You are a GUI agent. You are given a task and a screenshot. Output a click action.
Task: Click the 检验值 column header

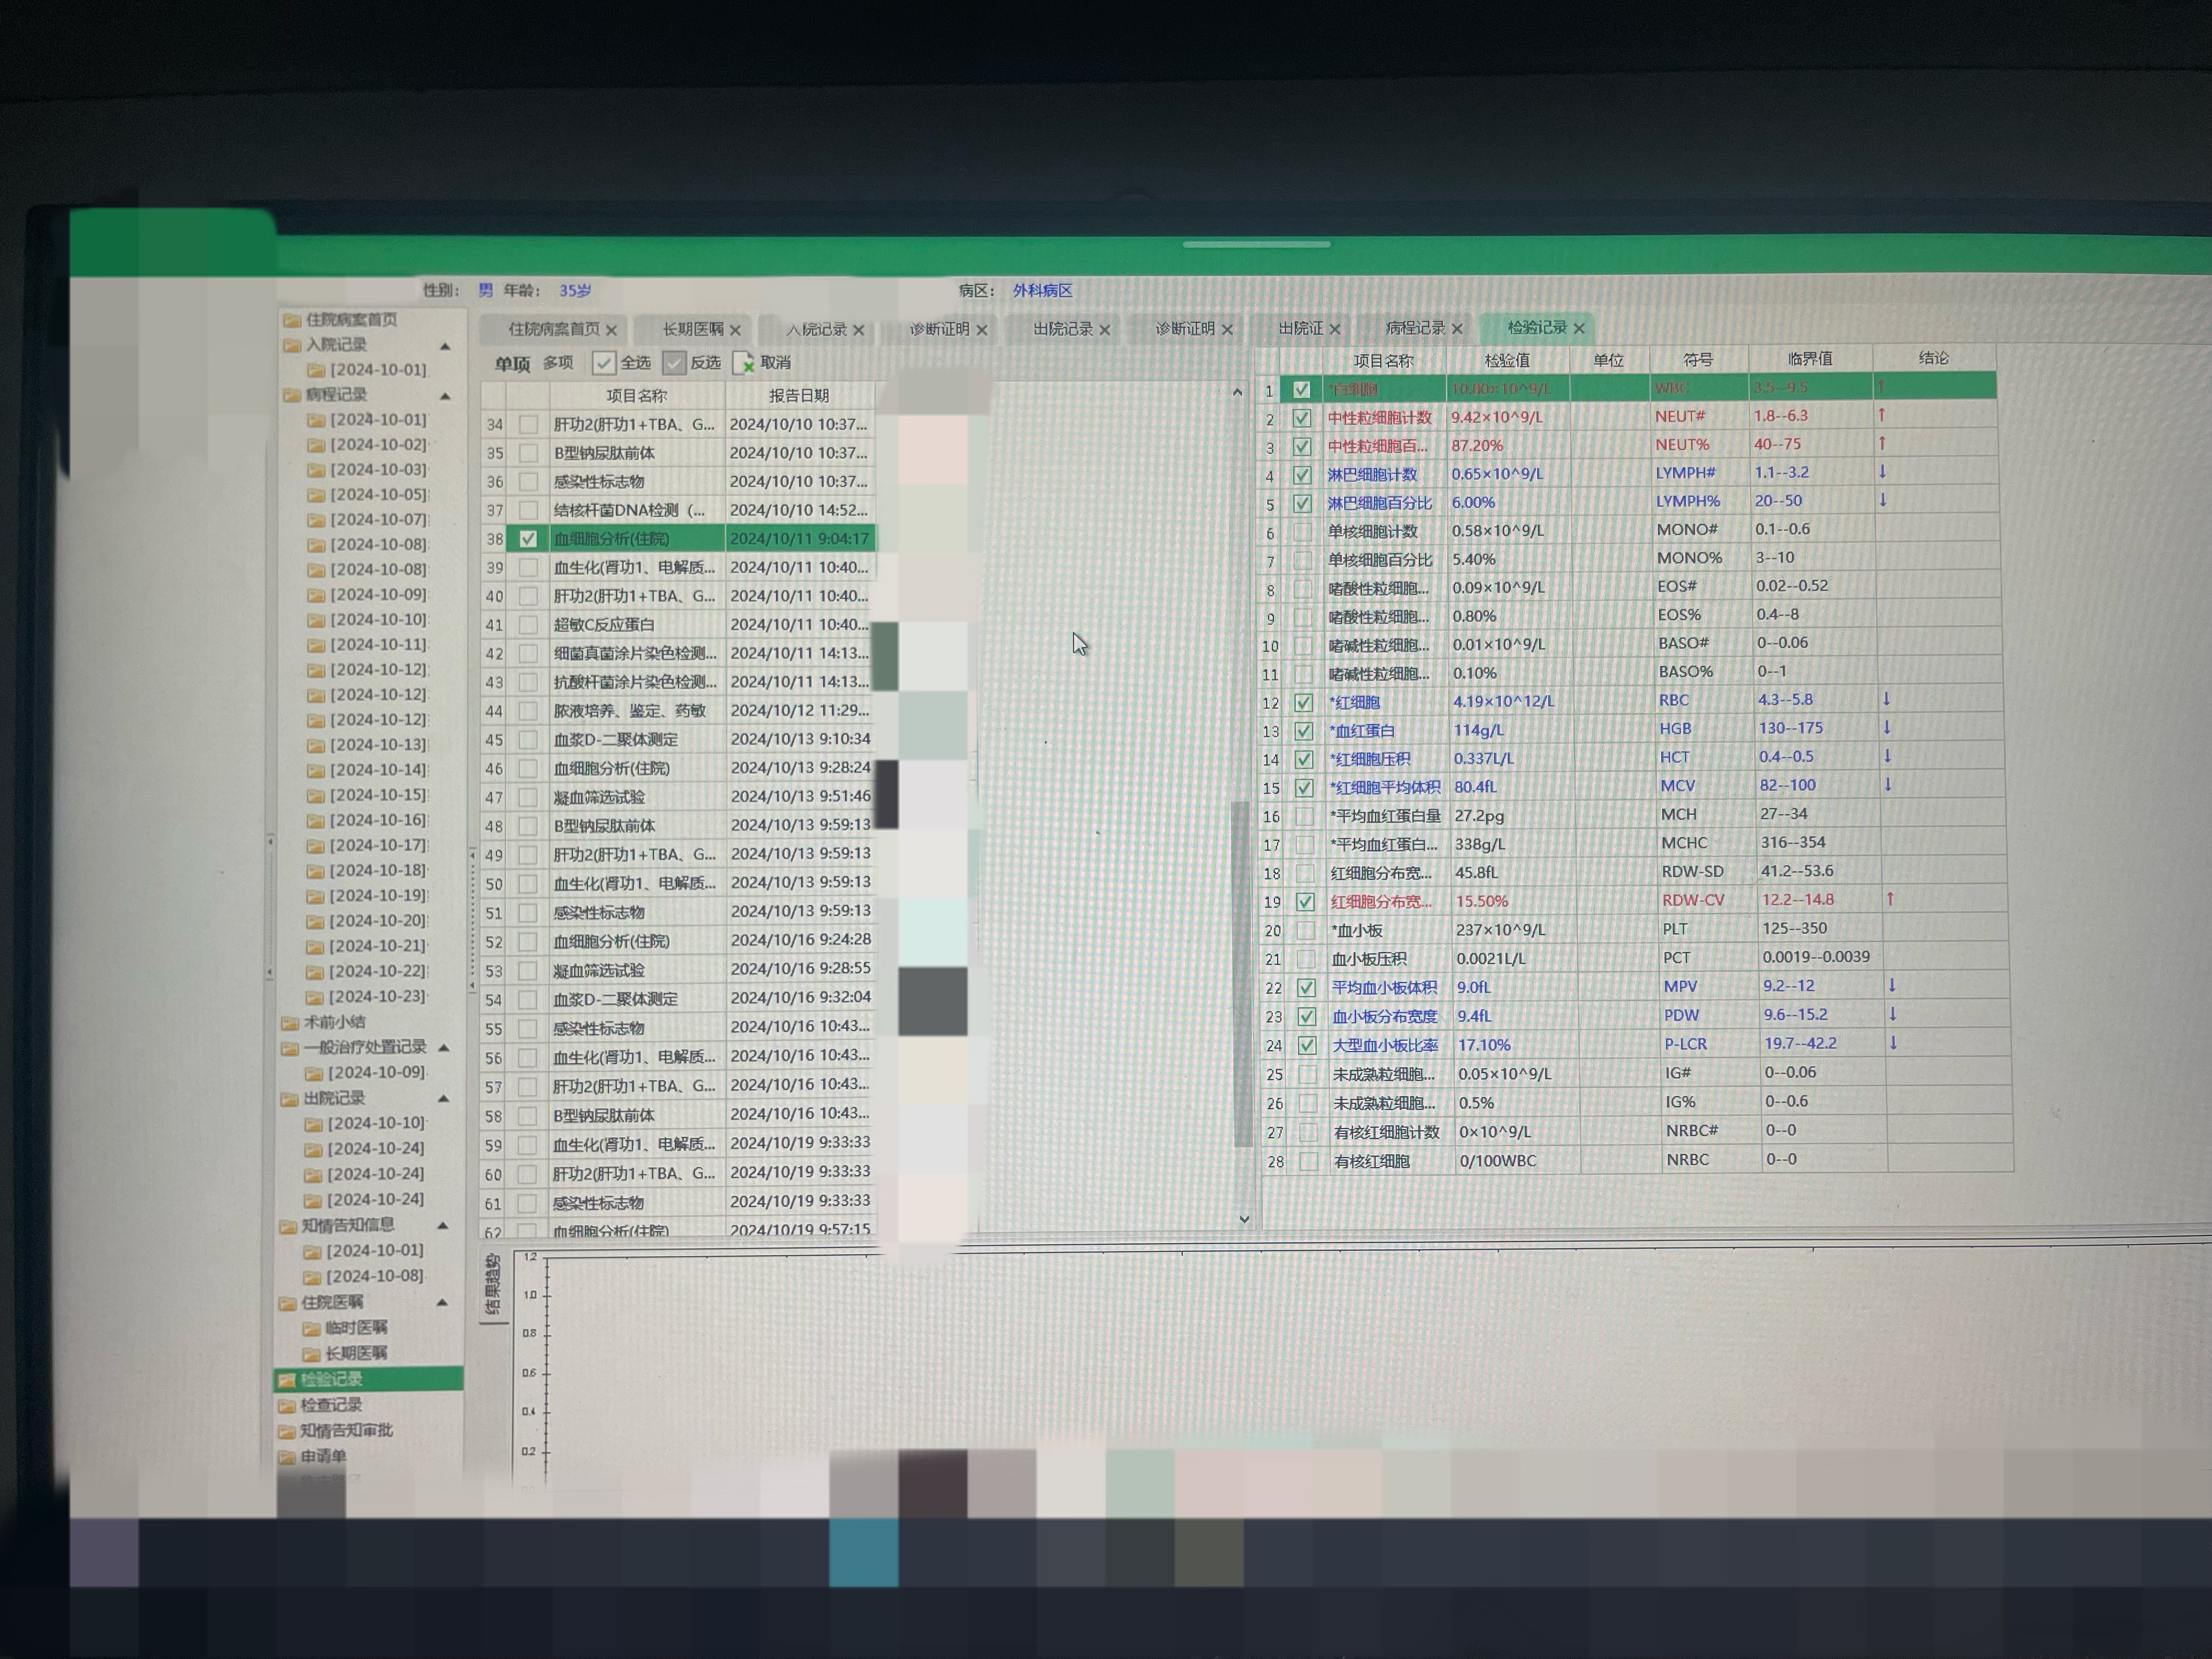pos(1507,360)
